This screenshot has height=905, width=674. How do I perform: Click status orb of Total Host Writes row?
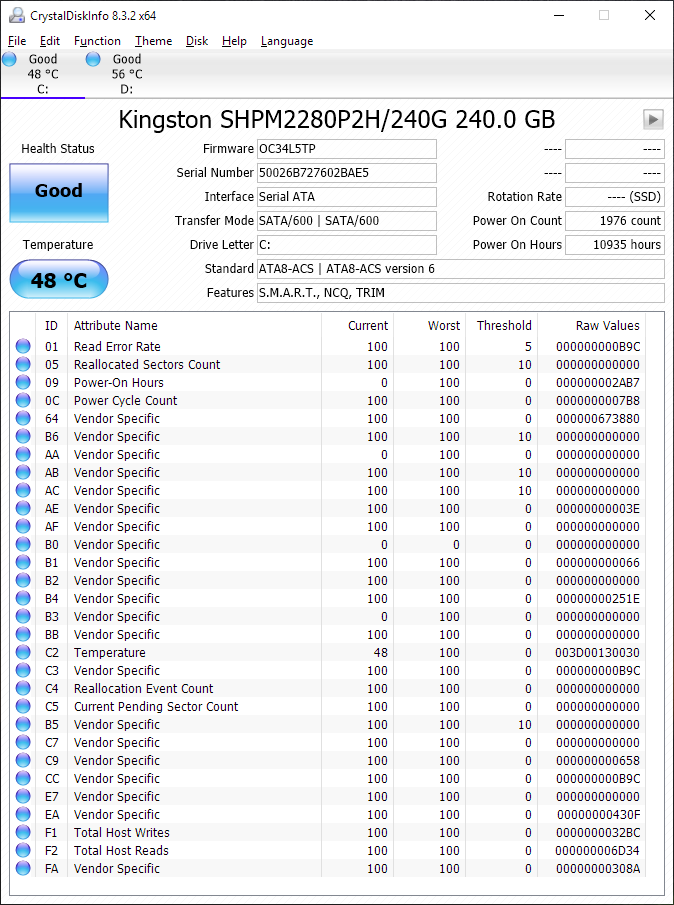pos(23,832)
